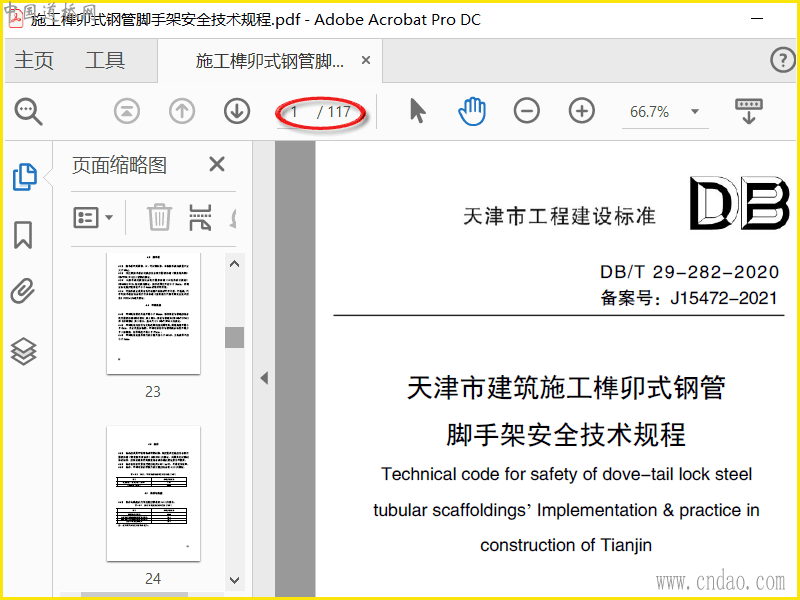Viewport: 800px width, 600px height.
Task: Zoom in with plus button
Action: click(x=582, y=111)
